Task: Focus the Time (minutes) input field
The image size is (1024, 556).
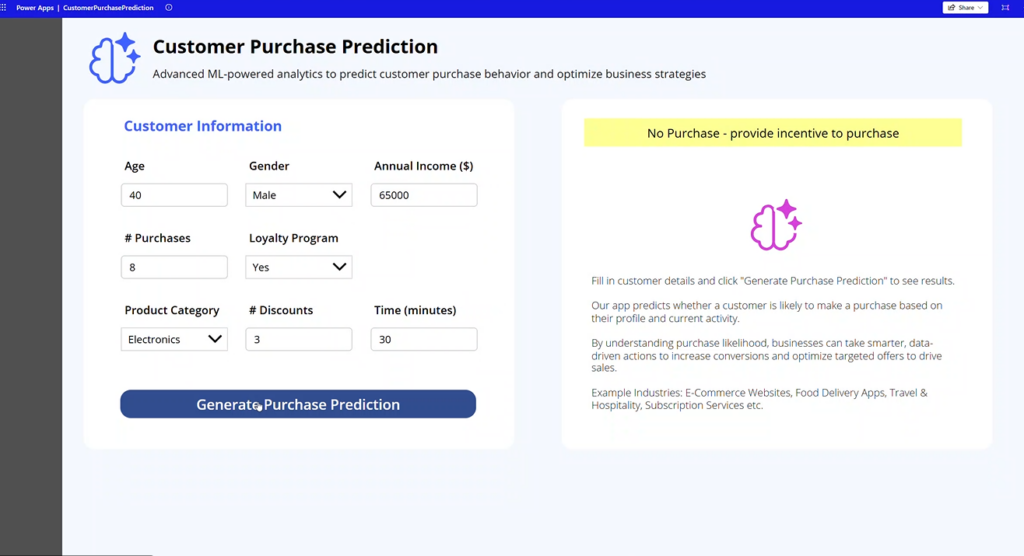Action: coord(423,339)
